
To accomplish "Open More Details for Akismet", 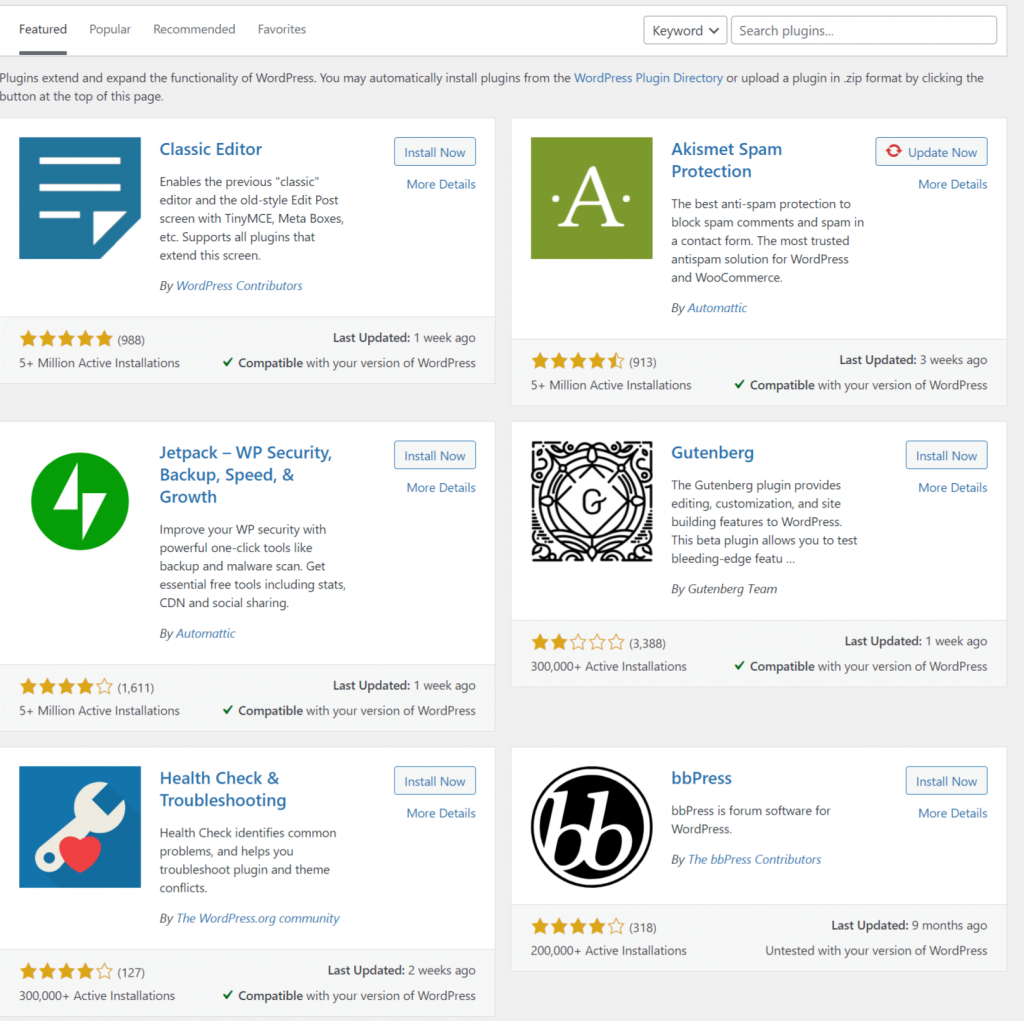I will pyautogui.click(x=952, y=184).
